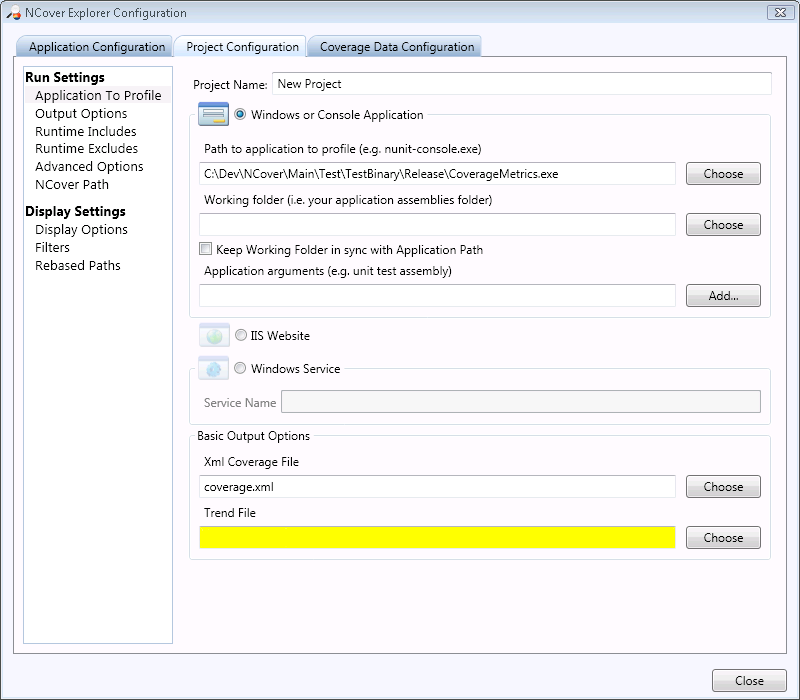Viewport: 800px width, 700px height.
Task: Click the yellow Trend File field
Action: (437, 538)
